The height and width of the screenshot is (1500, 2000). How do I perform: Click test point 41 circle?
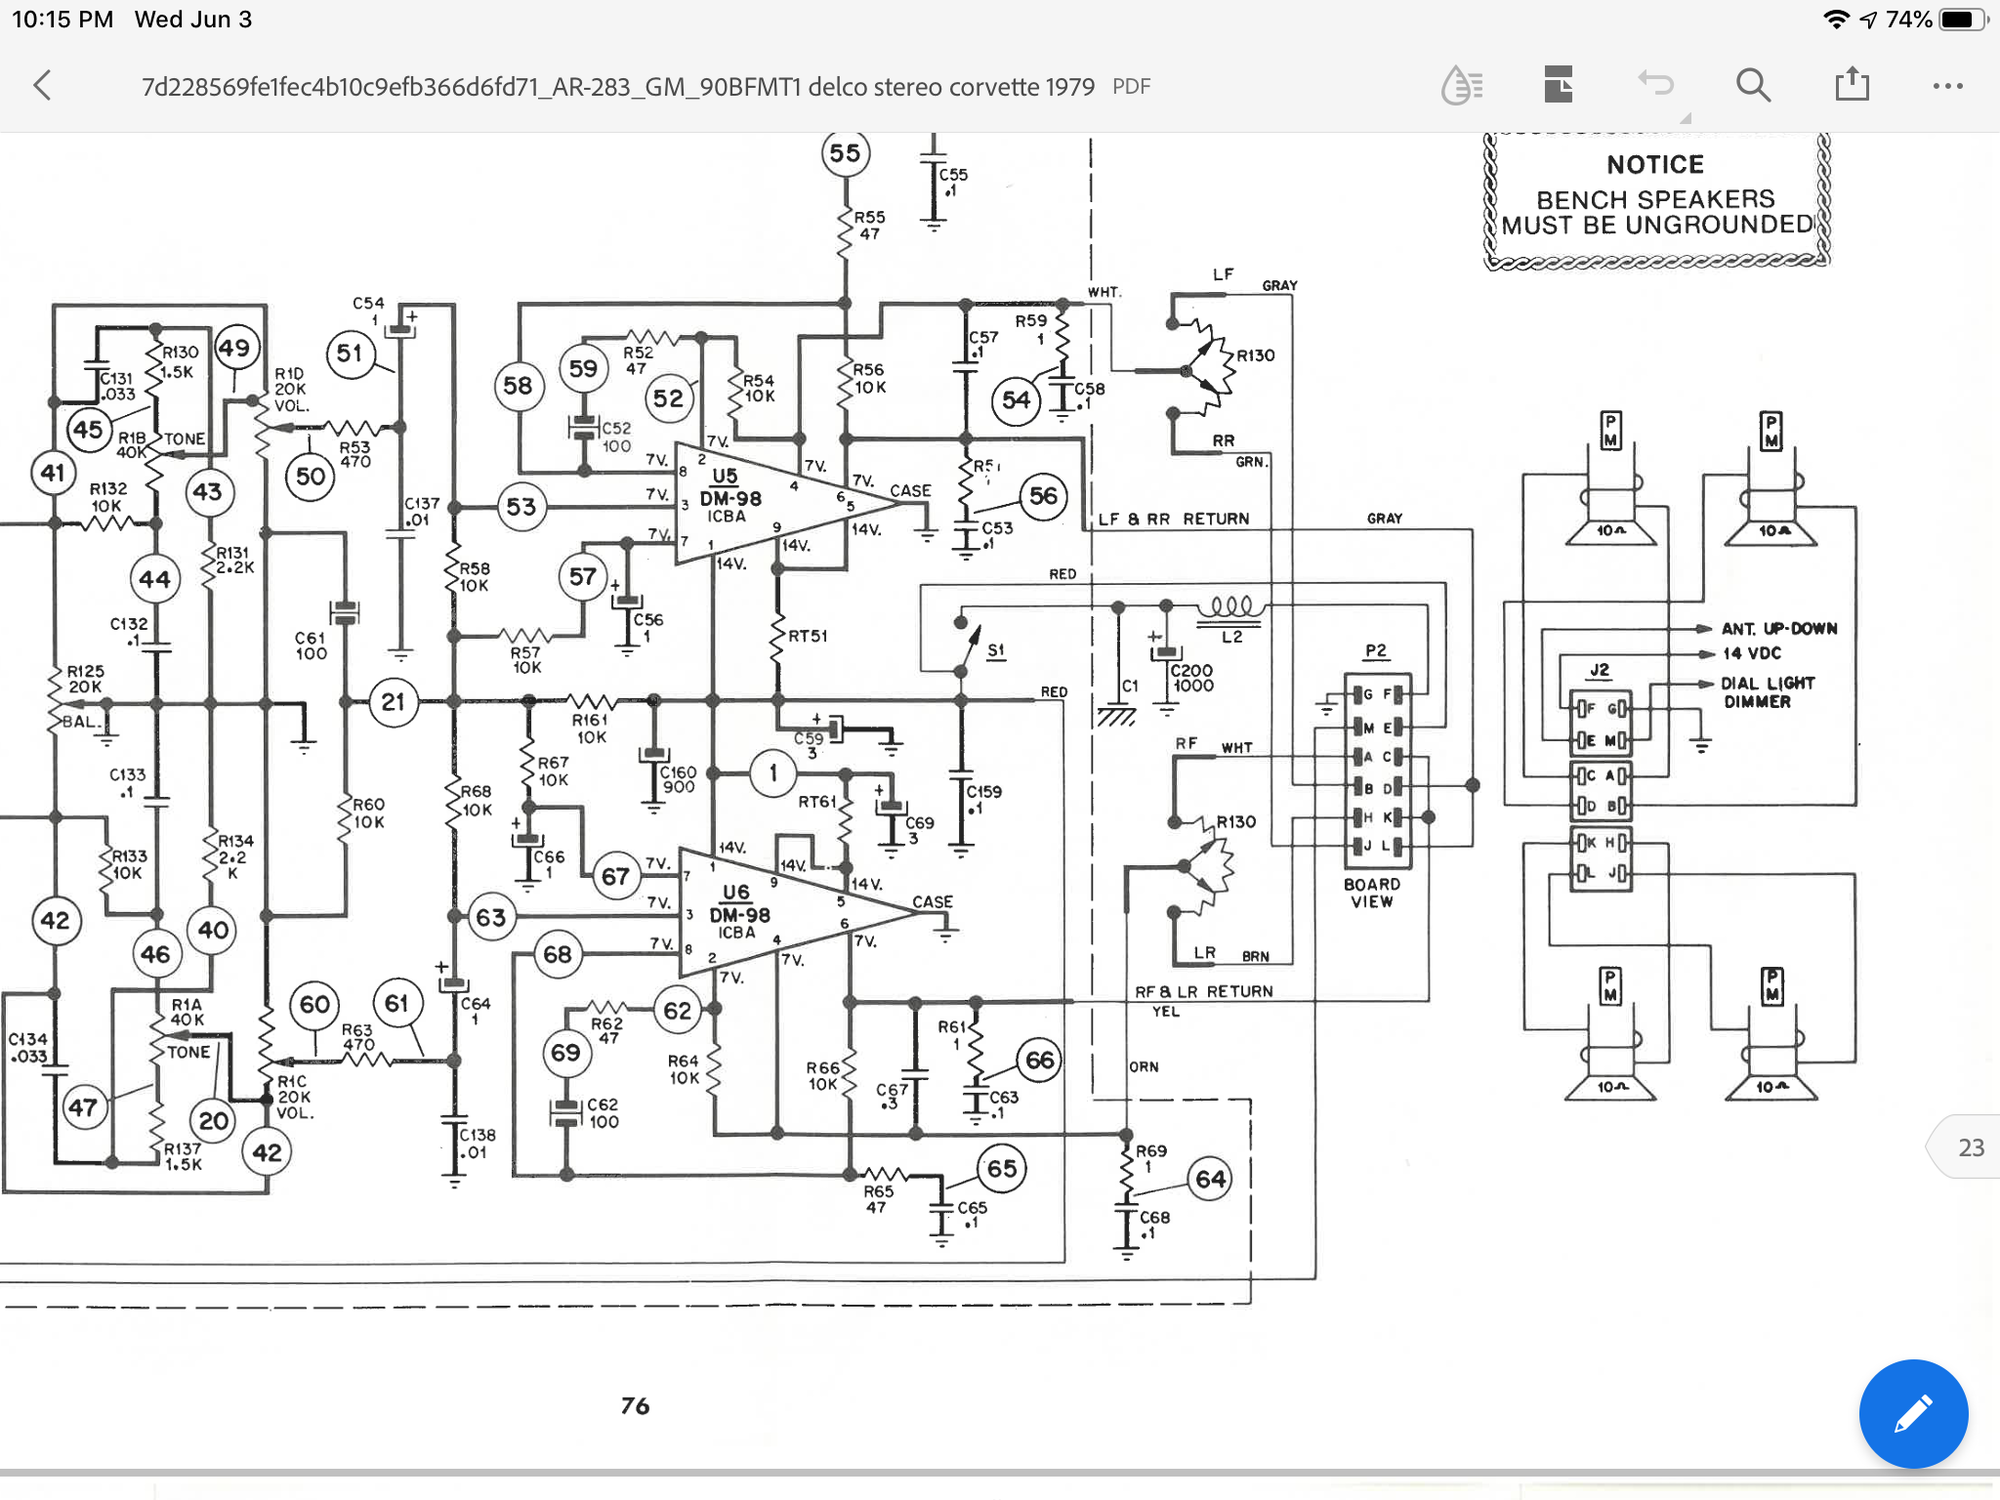point(53,473)
